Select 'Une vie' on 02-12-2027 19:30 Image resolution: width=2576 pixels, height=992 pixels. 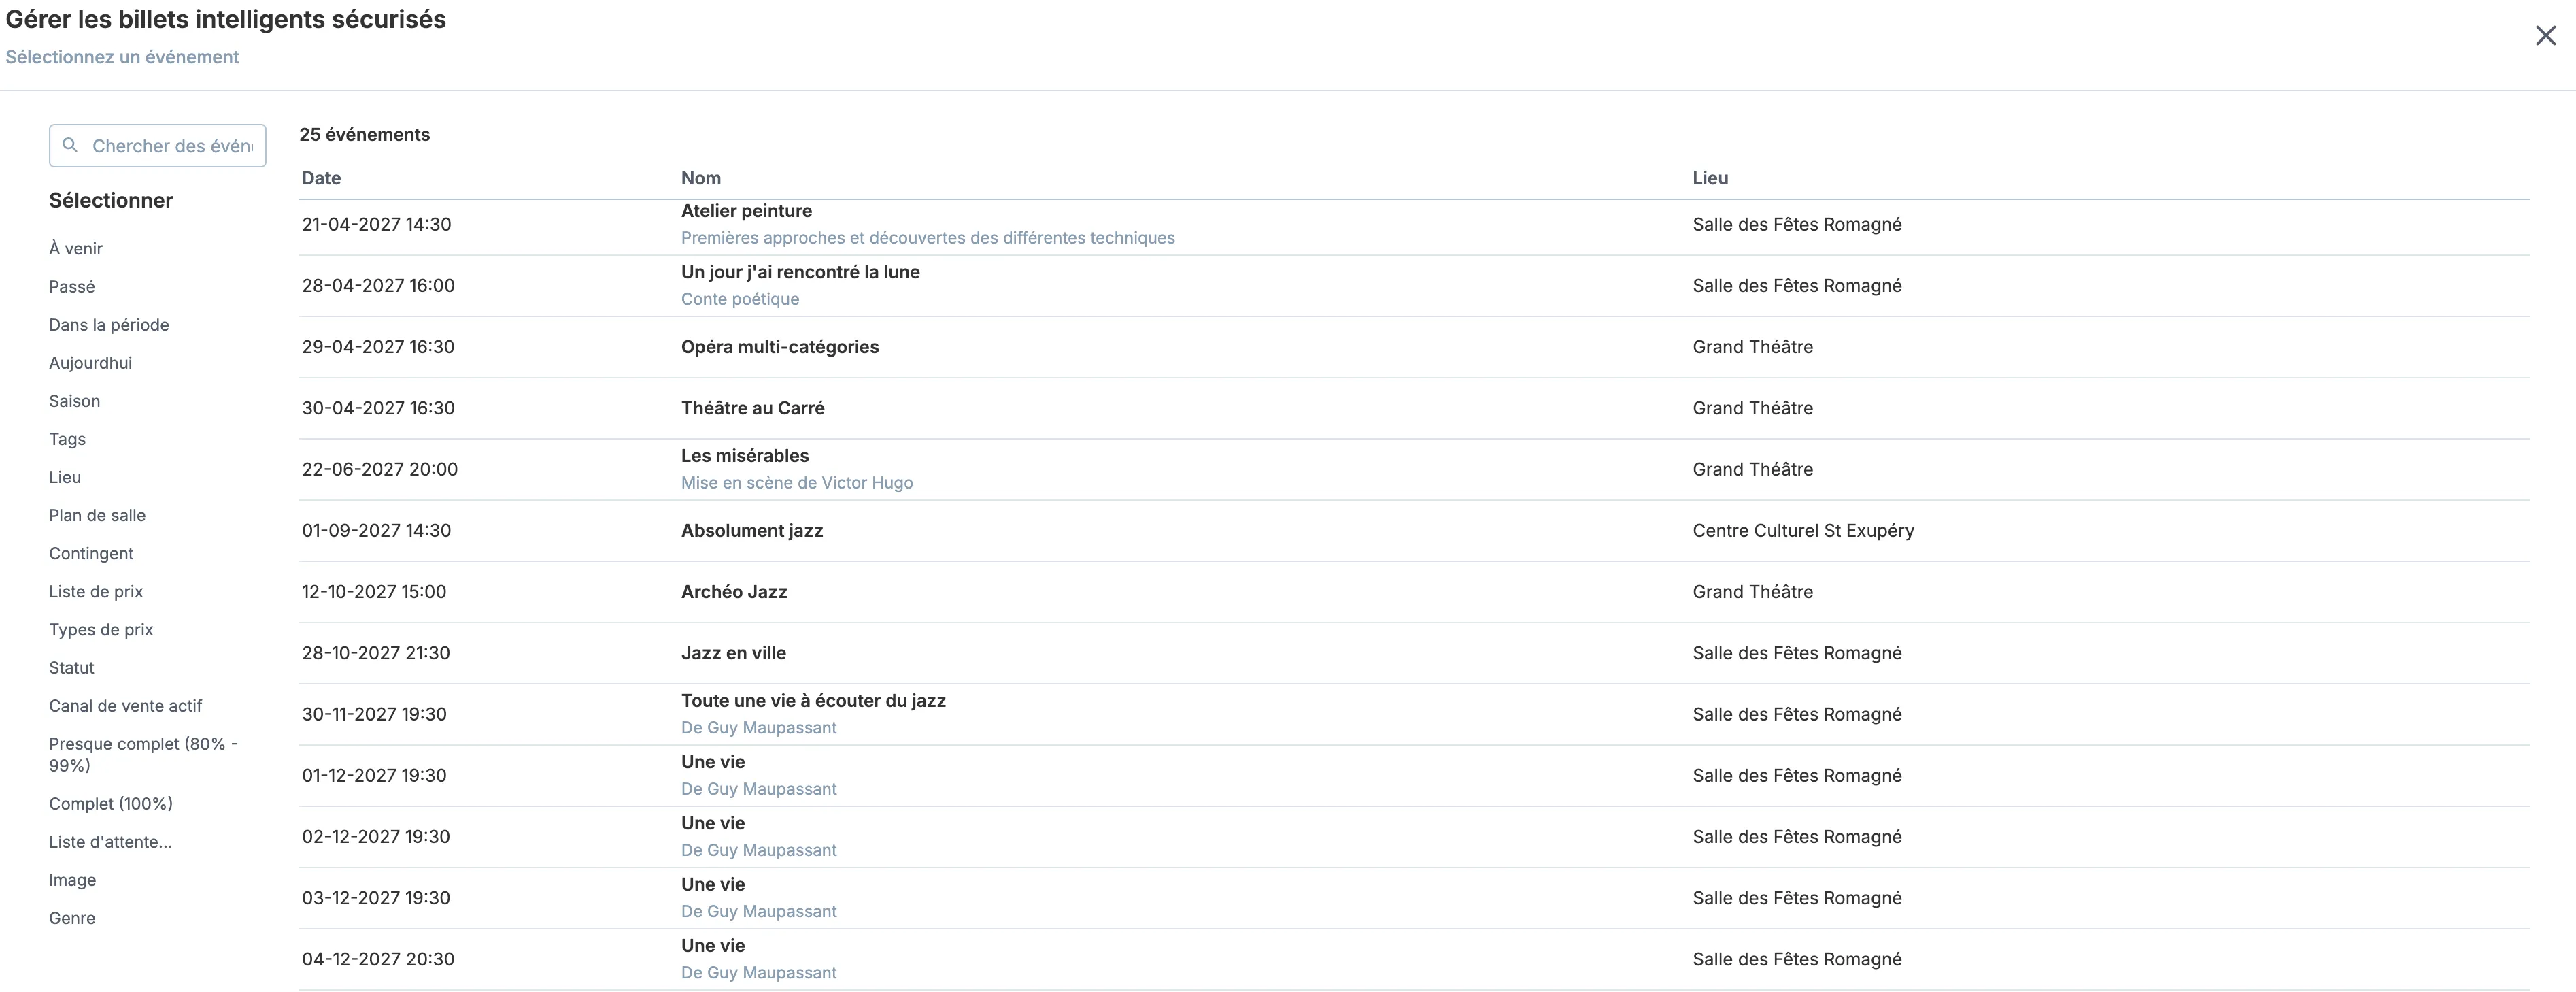click(x=1414, y=836)
